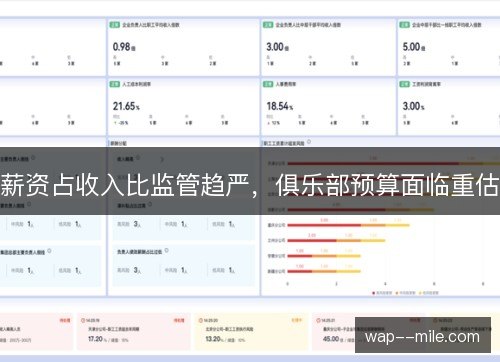Click the info icon next to 负责人绩效薪酬占比过低
The image size is (500, 362).
(166, 251)
